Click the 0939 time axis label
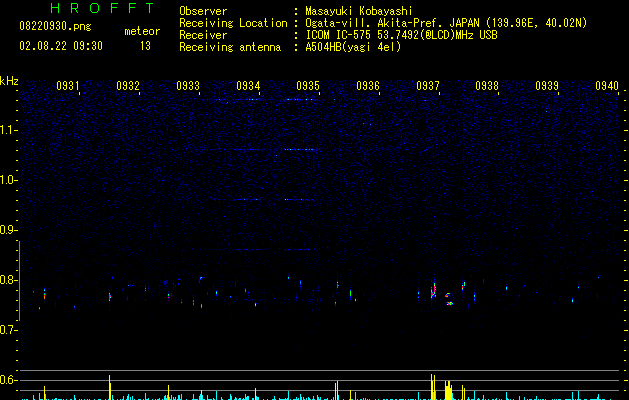The image size is (629, 400). pyautogui.click(x=547, y=86)
